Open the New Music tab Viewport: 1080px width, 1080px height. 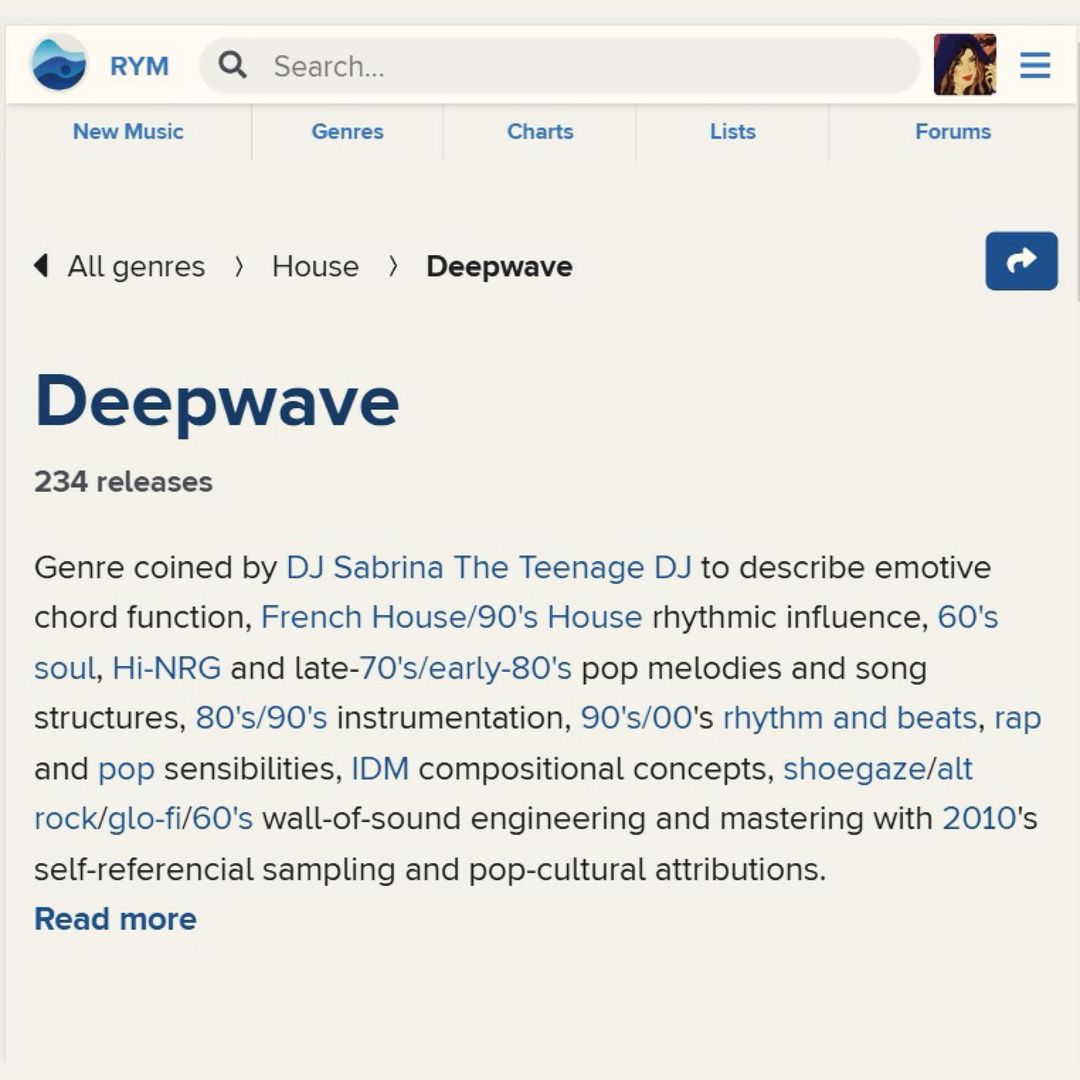(128, 132)
